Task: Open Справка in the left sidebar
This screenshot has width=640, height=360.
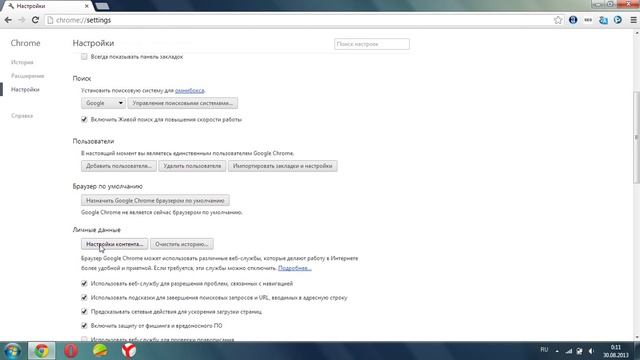Action: [x=22, y=116]
